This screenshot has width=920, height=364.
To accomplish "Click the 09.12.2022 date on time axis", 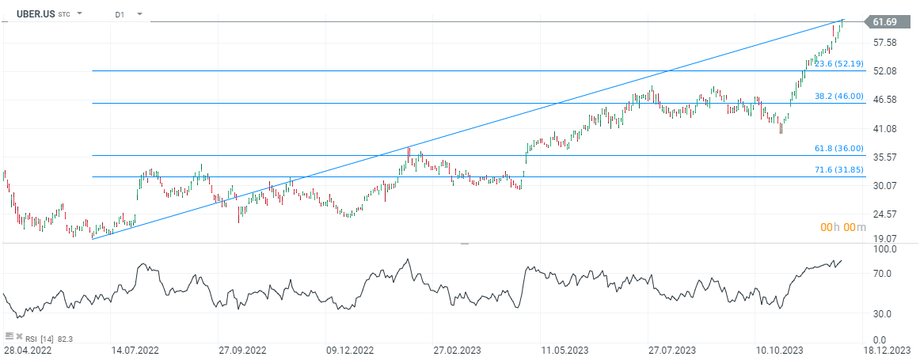I will 350,350.
